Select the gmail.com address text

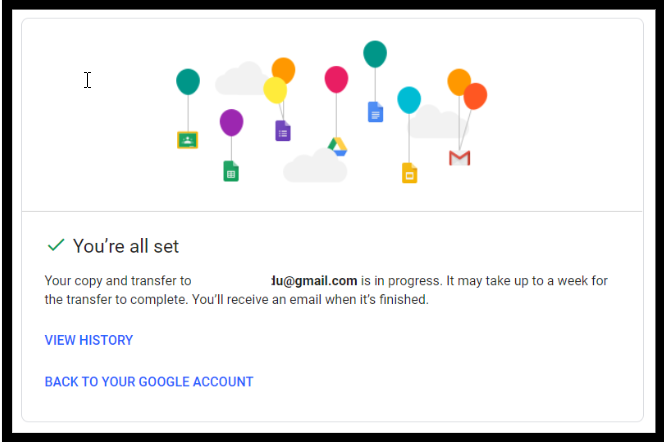tap(314, 281)
